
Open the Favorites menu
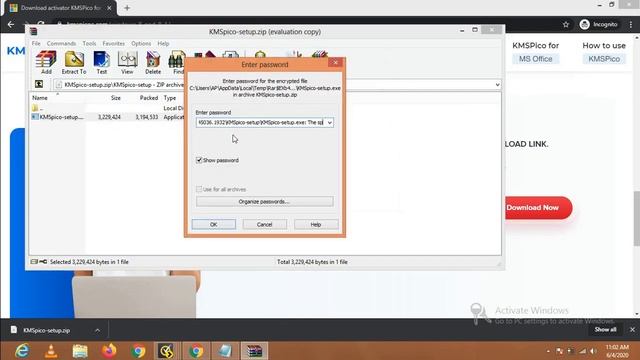pyautogui.click(x=113, y=43)
